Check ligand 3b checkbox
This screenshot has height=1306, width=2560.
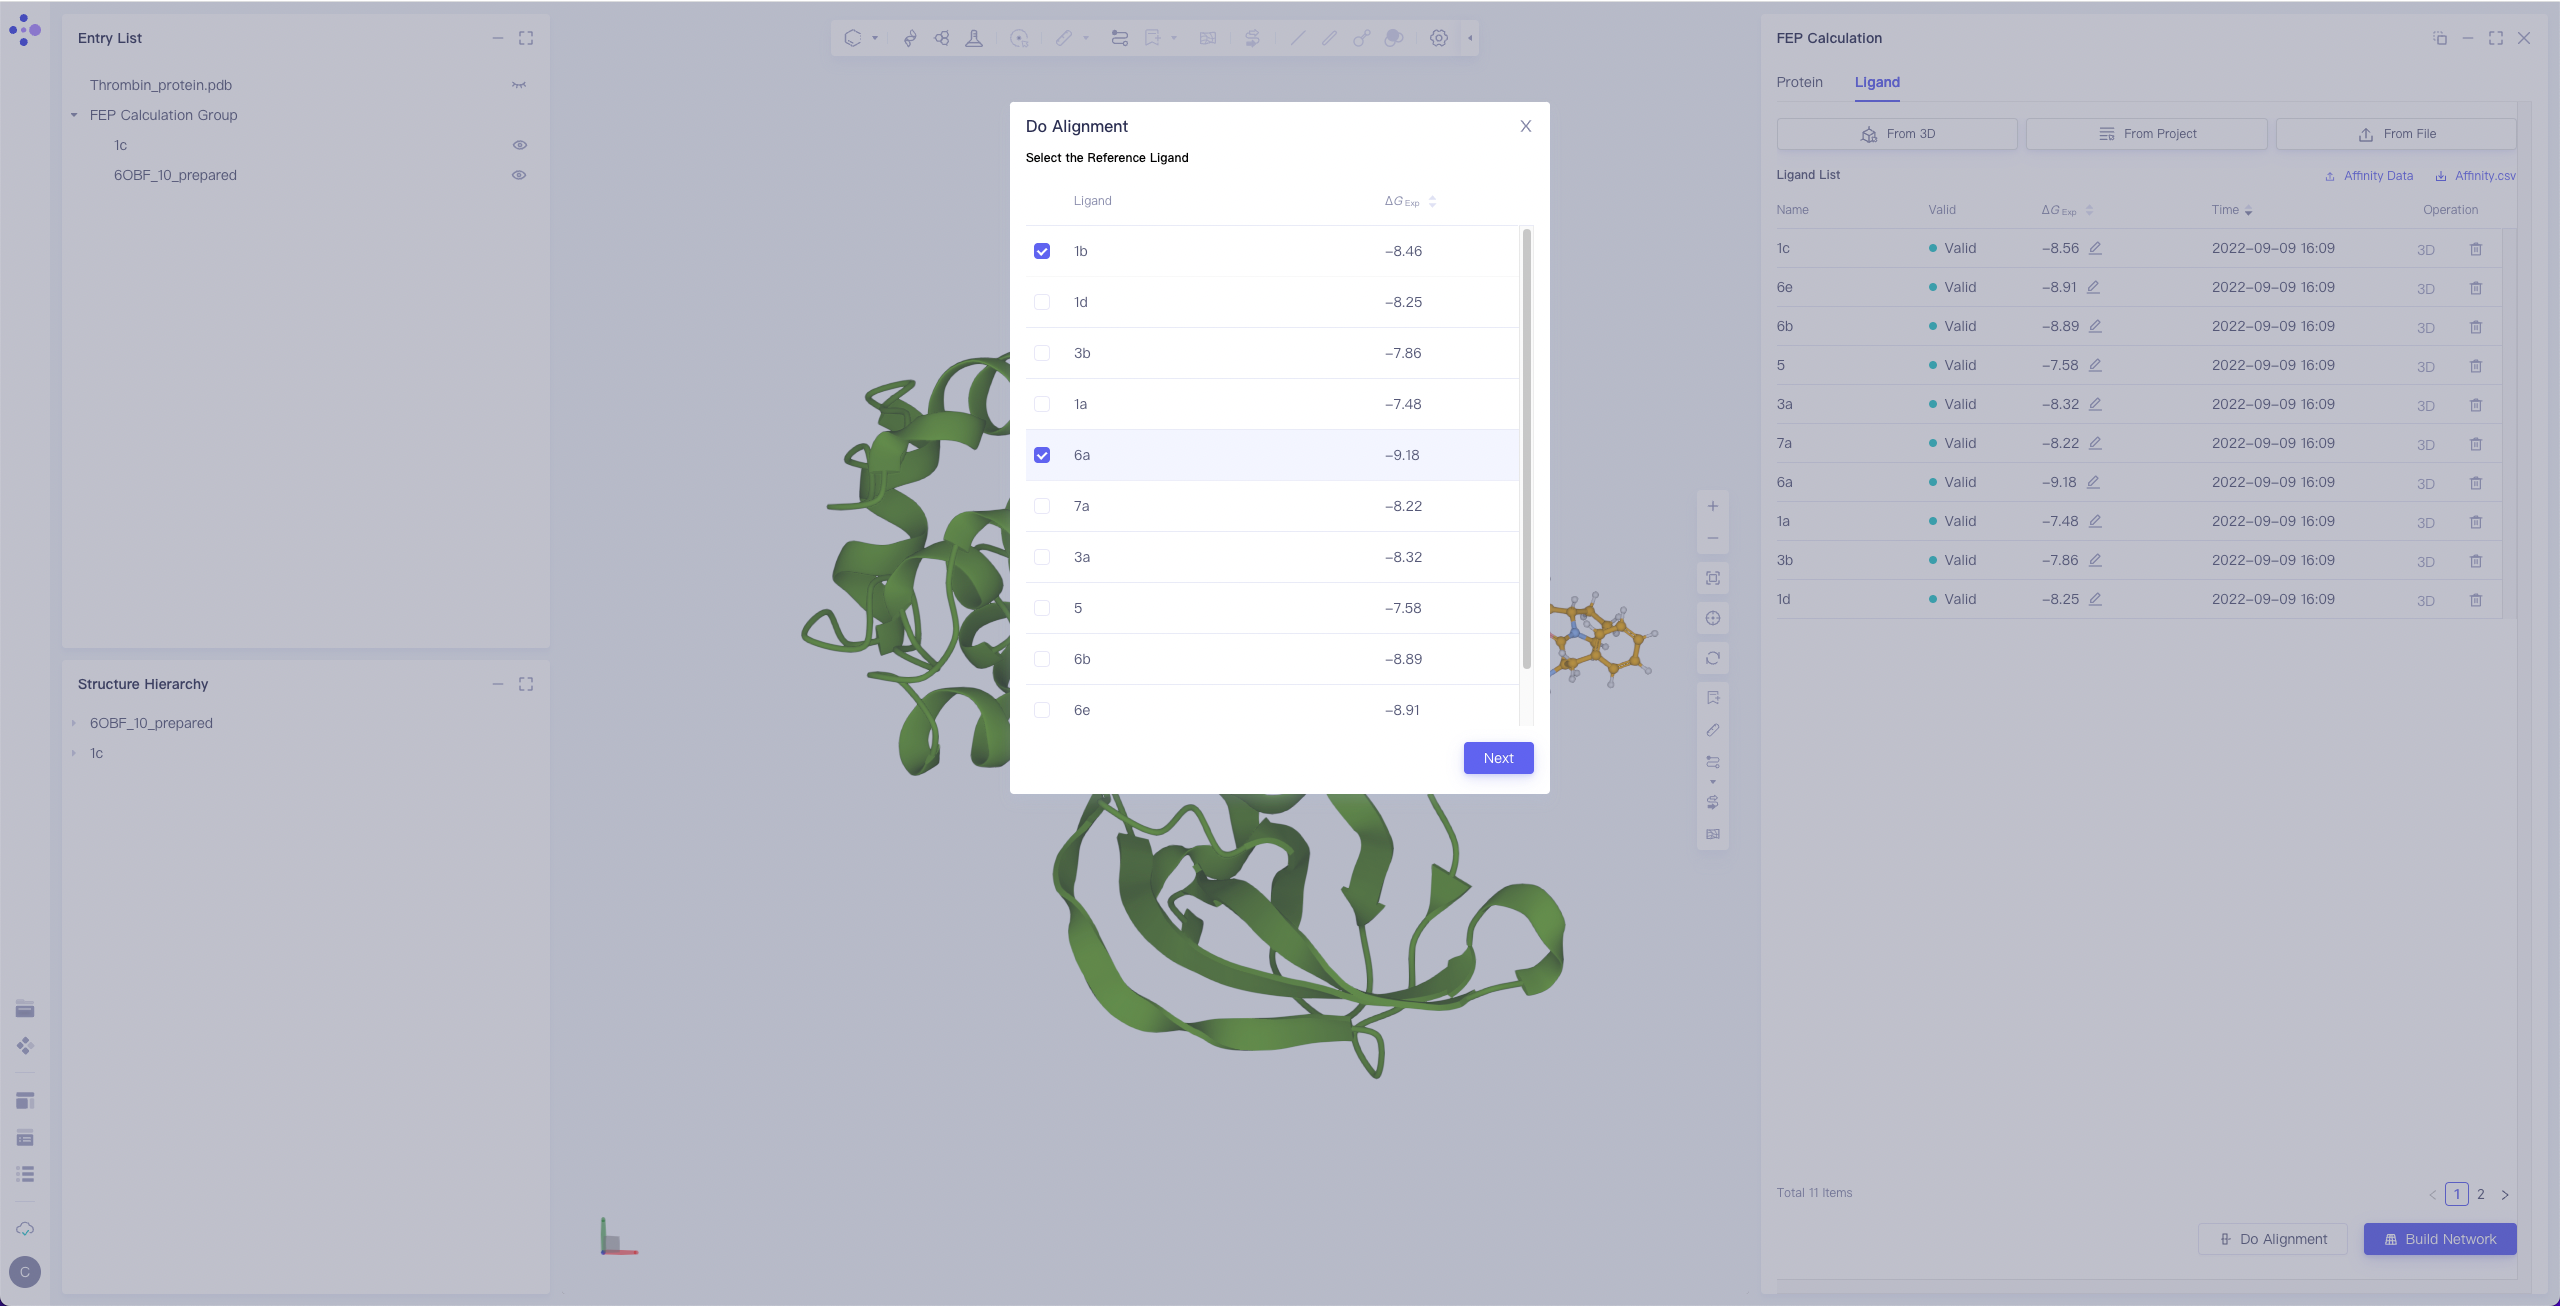click(1042, 353)
